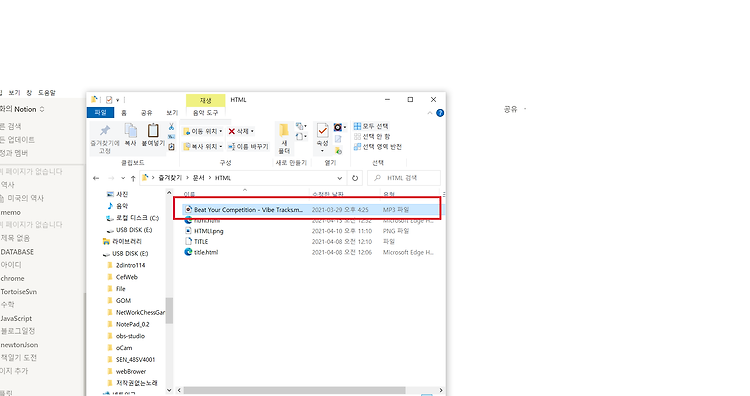
Task: Collapse the ribbon with the up chevron
Action: pos(430,113)
